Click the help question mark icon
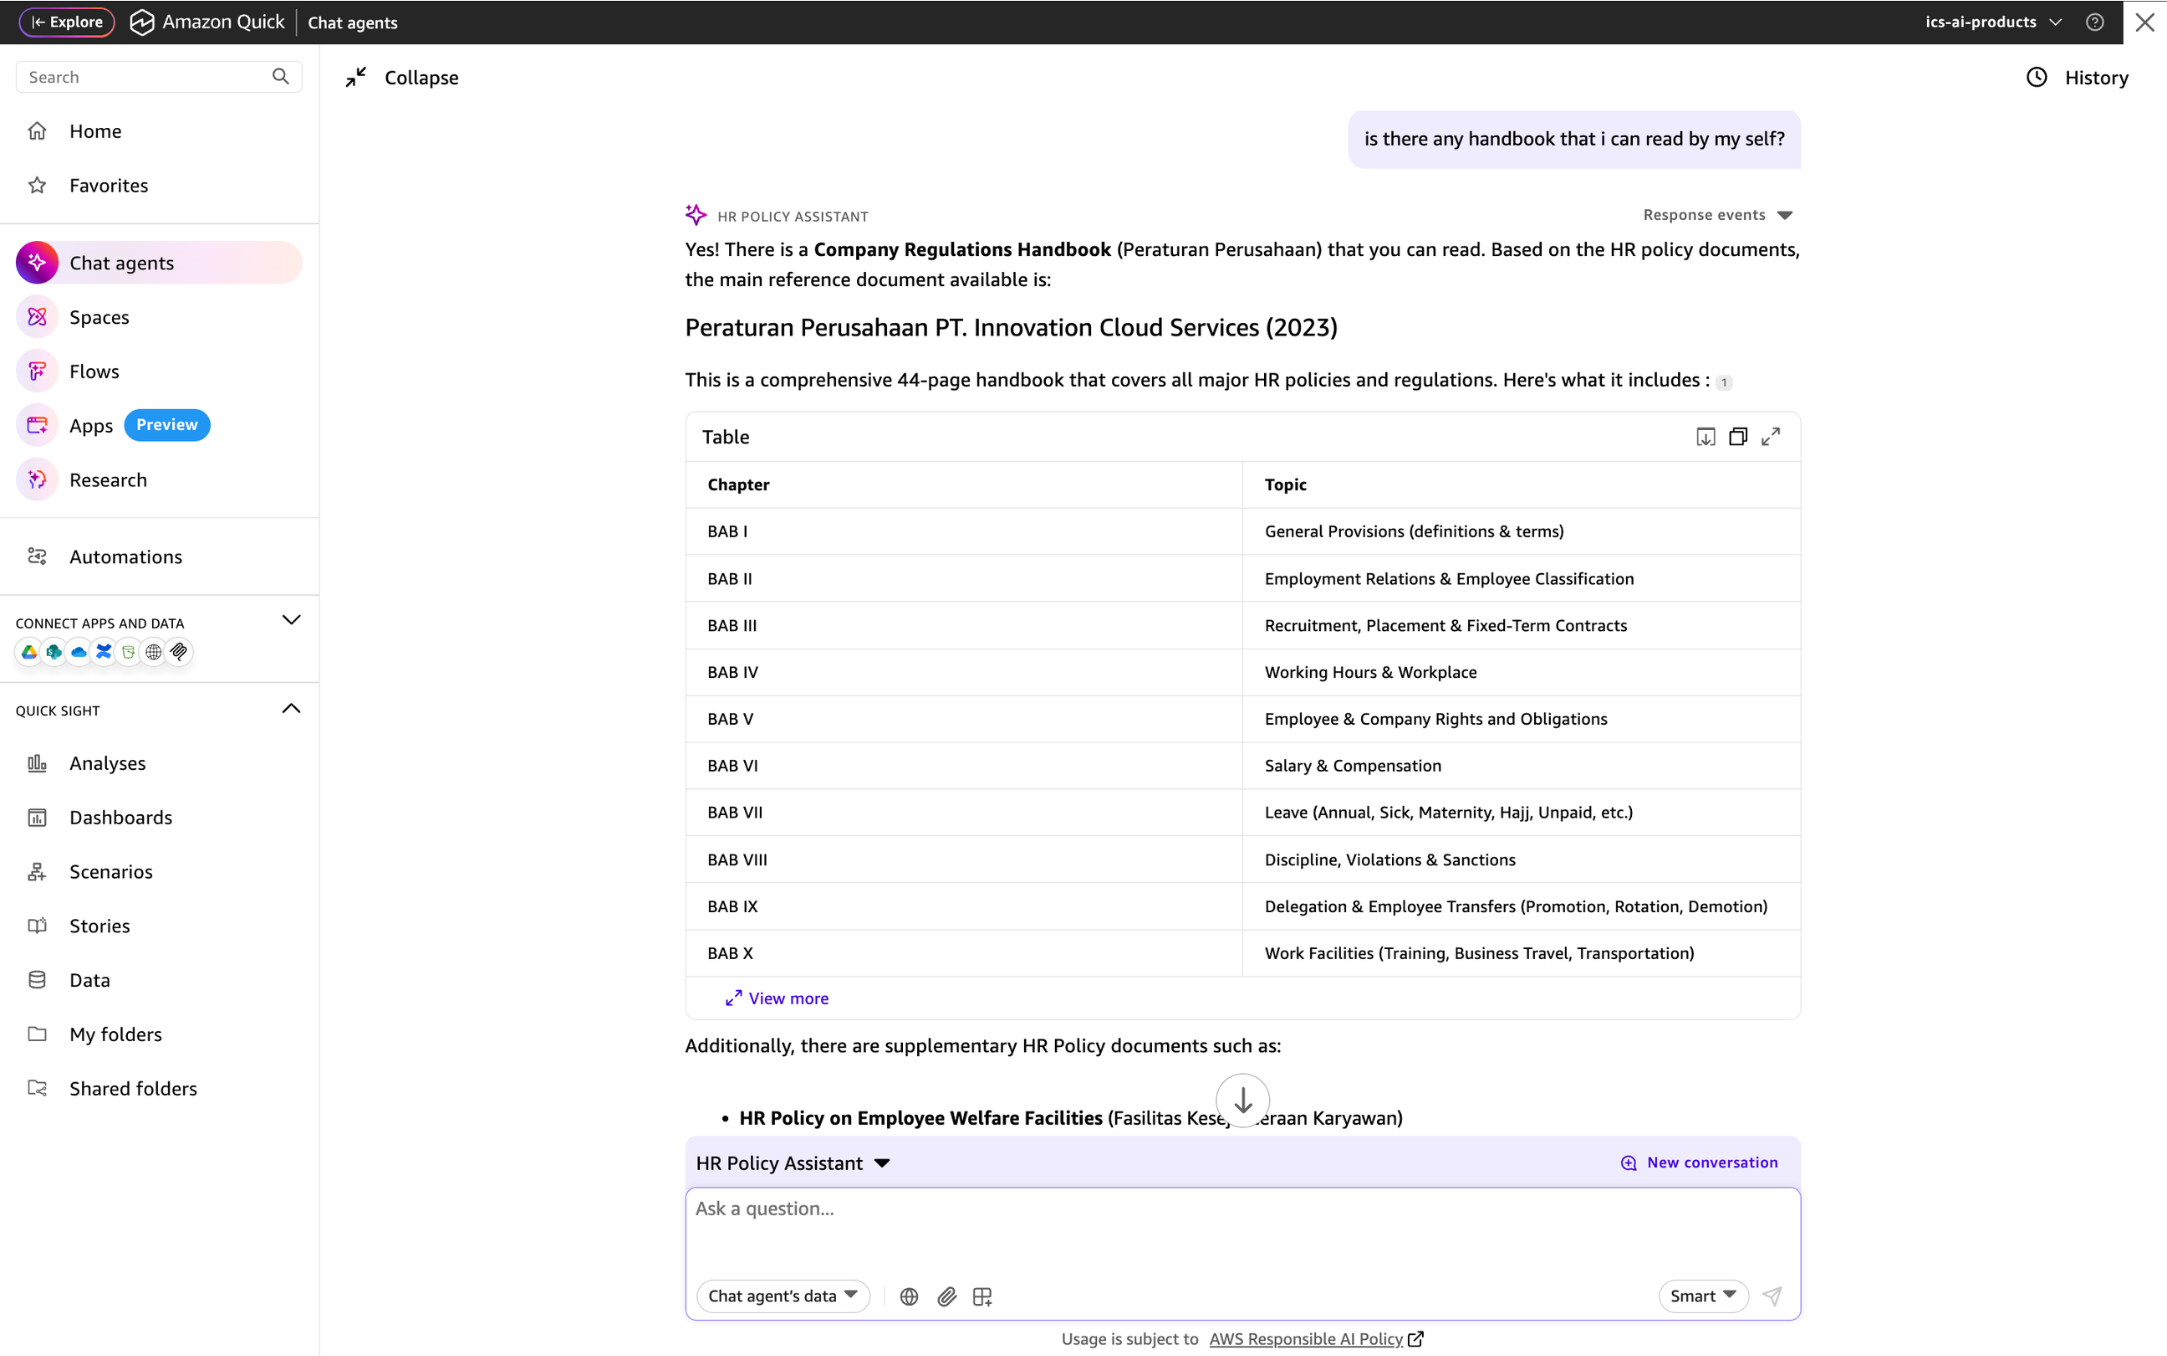 [x=2095, y=22]
